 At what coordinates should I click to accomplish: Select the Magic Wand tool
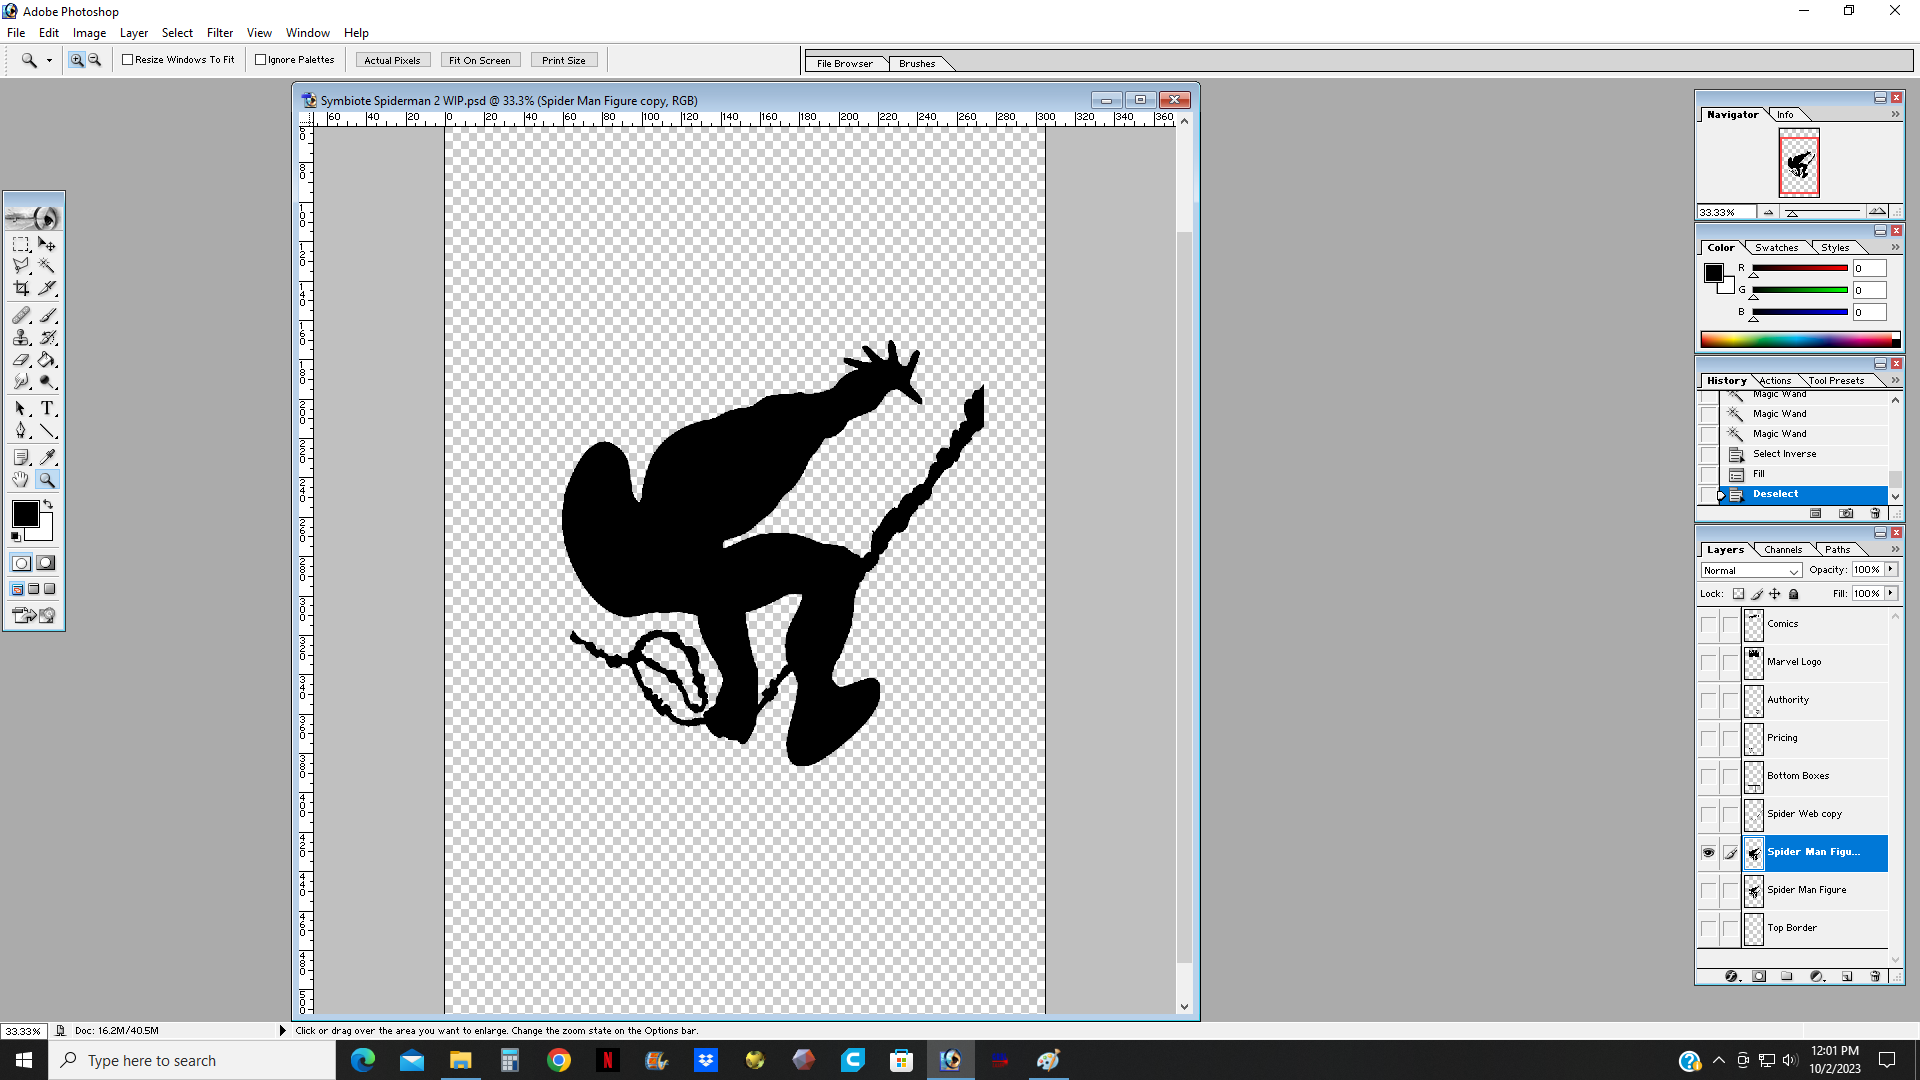[47, 266]
